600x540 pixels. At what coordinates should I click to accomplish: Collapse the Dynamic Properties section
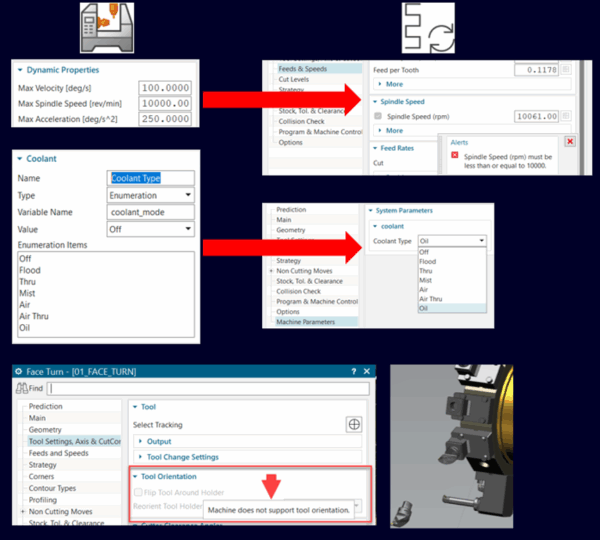tap(24, 70)
